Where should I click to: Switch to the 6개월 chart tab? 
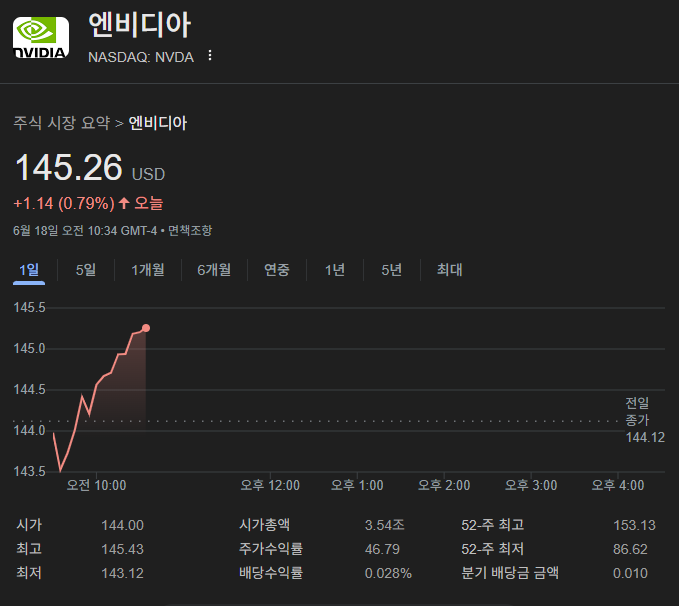[214, 270]
